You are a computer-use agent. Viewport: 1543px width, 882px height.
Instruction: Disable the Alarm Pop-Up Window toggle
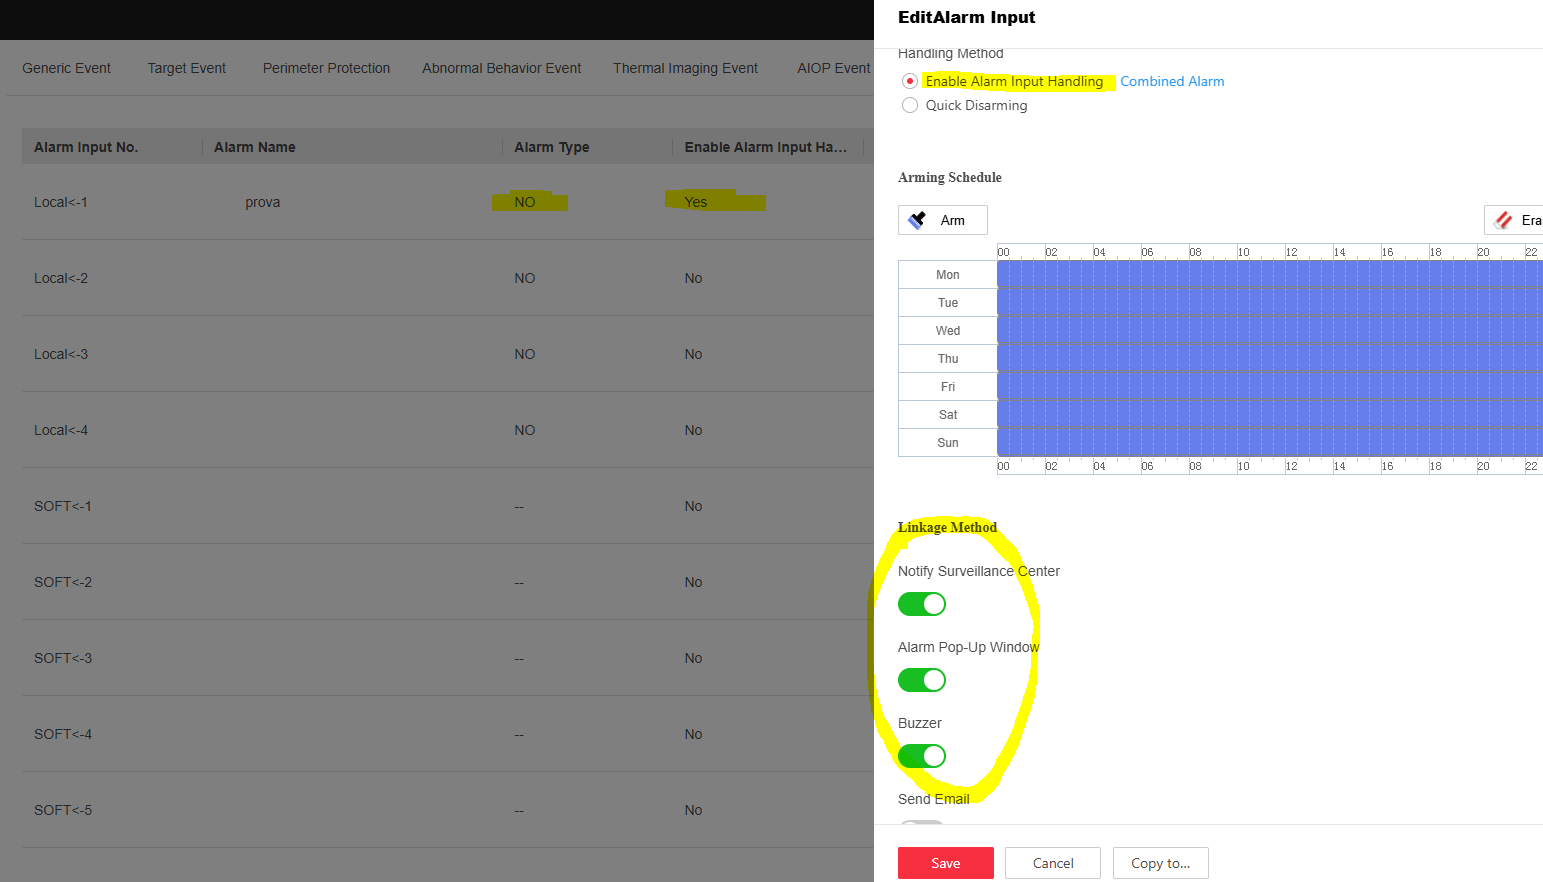pos(921,680)
